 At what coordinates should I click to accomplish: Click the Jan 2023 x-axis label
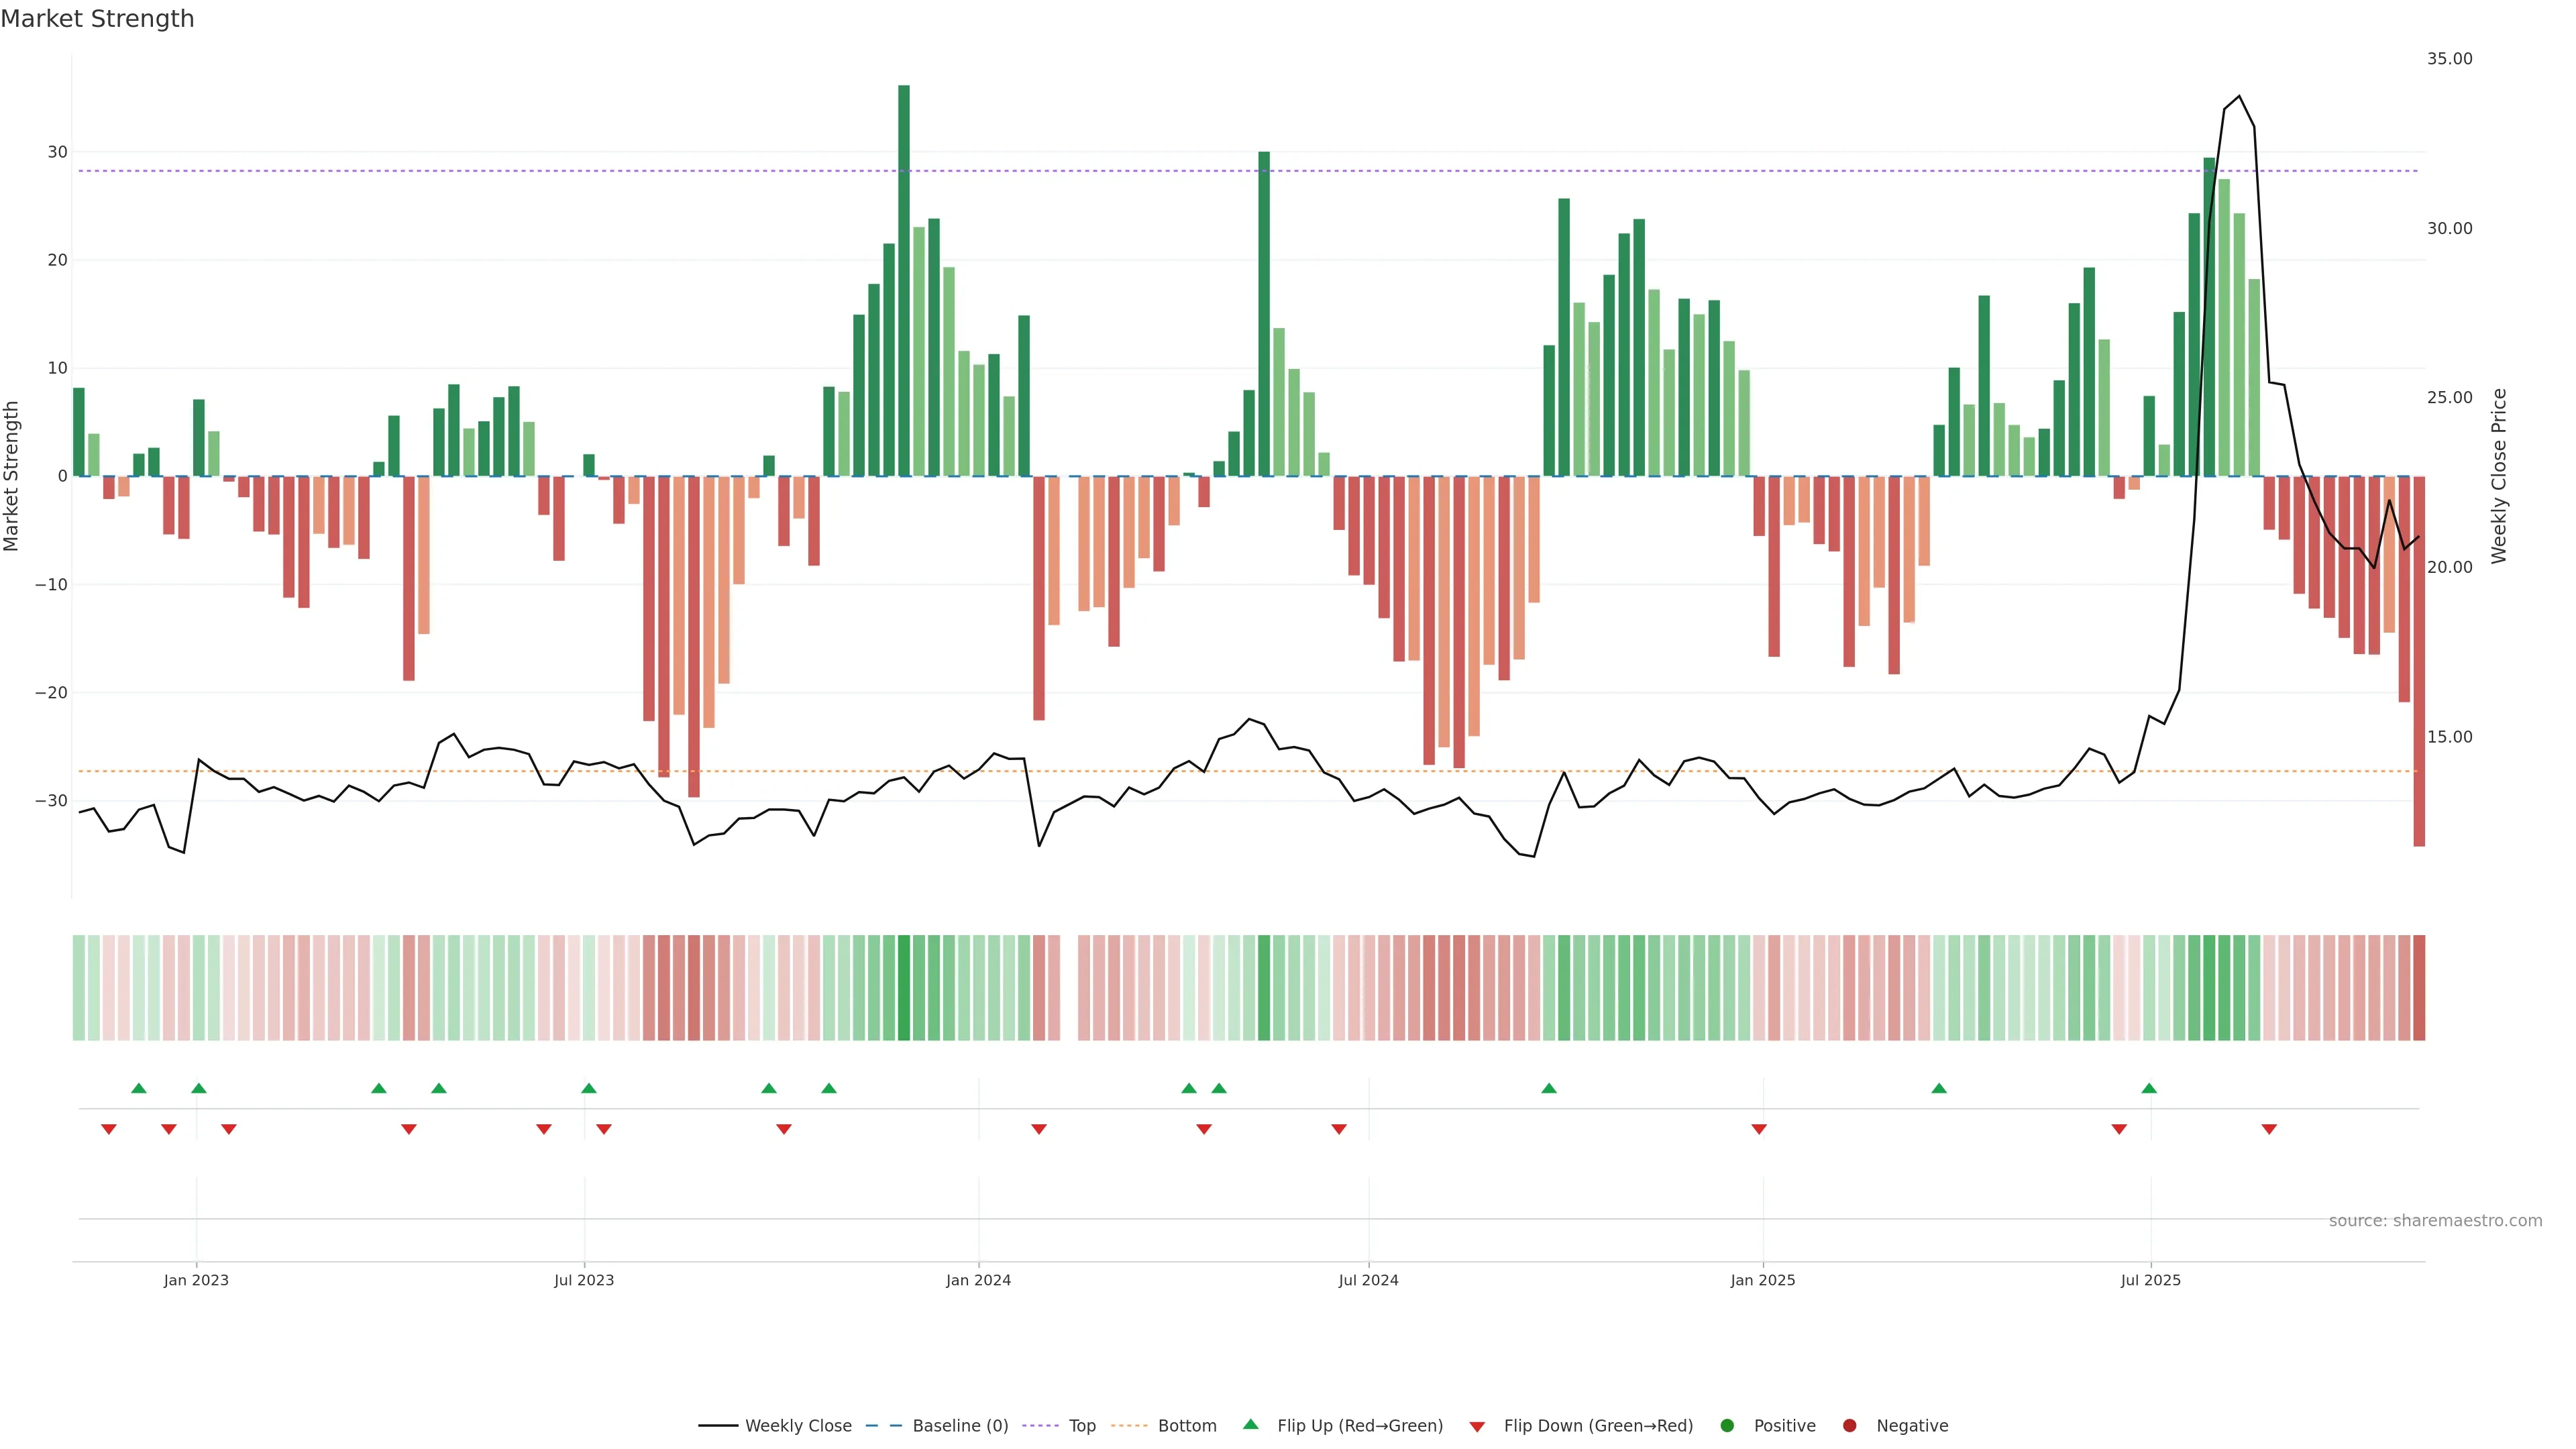click(196, 1280)
